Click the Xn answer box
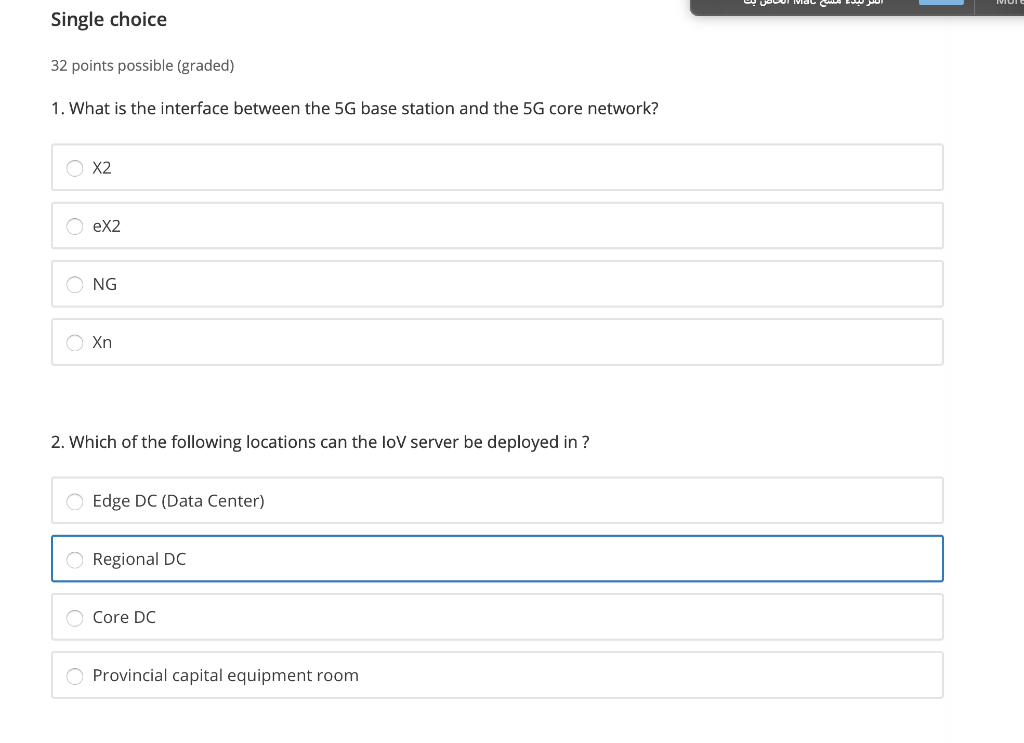Screen dimensions: 1024x743 pos(497,341)
